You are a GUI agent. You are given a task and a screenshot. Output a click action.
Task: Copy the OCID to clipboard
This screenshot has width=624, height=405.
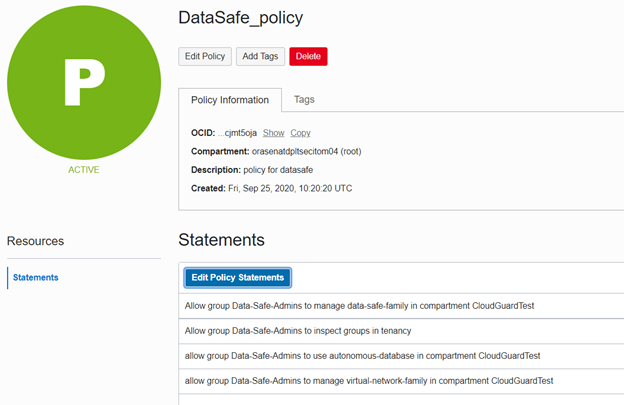click(300, 133)
